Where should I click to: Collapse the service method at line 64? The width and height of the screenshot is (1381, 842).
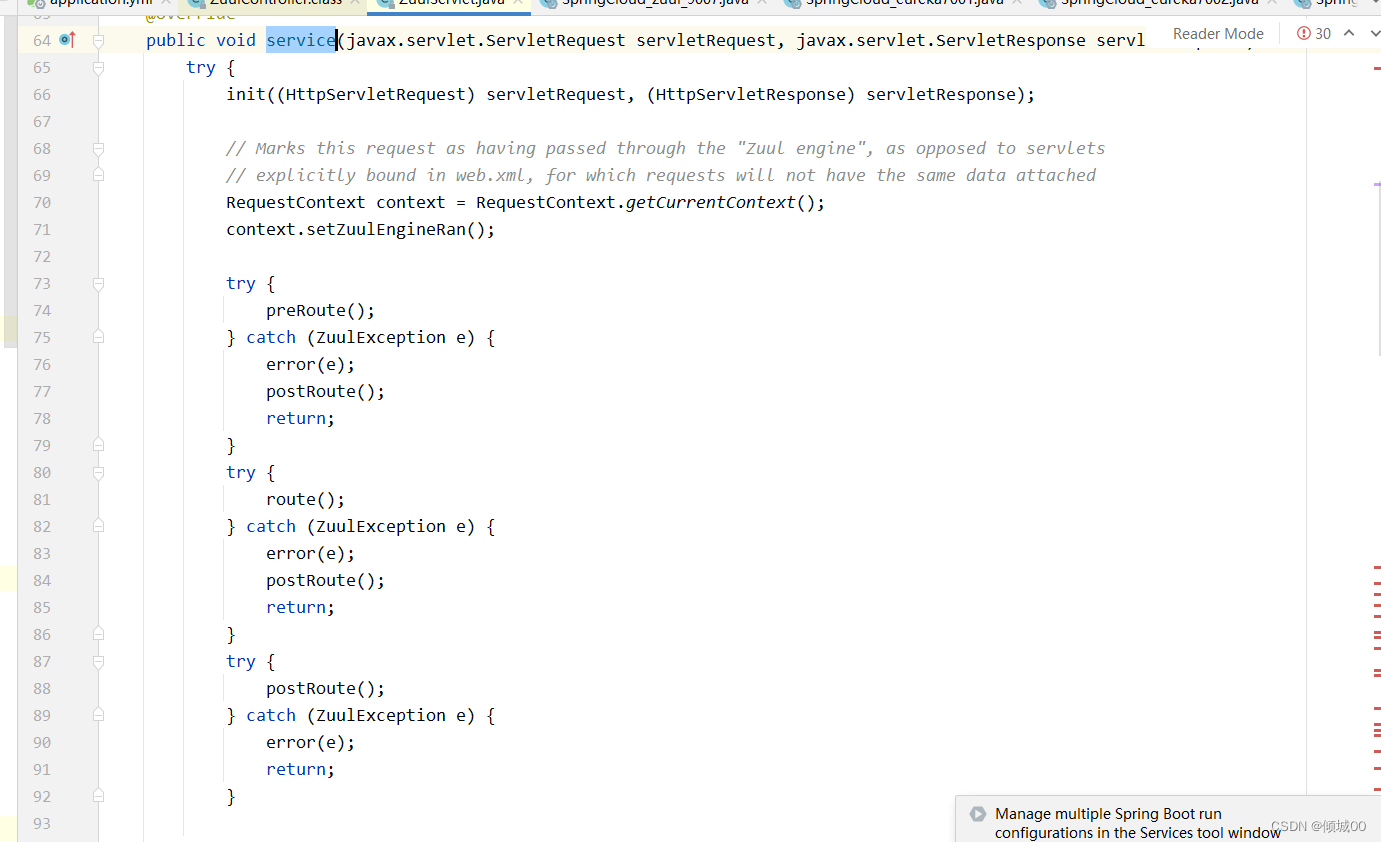pyautogui.click(x=98, y=40)
